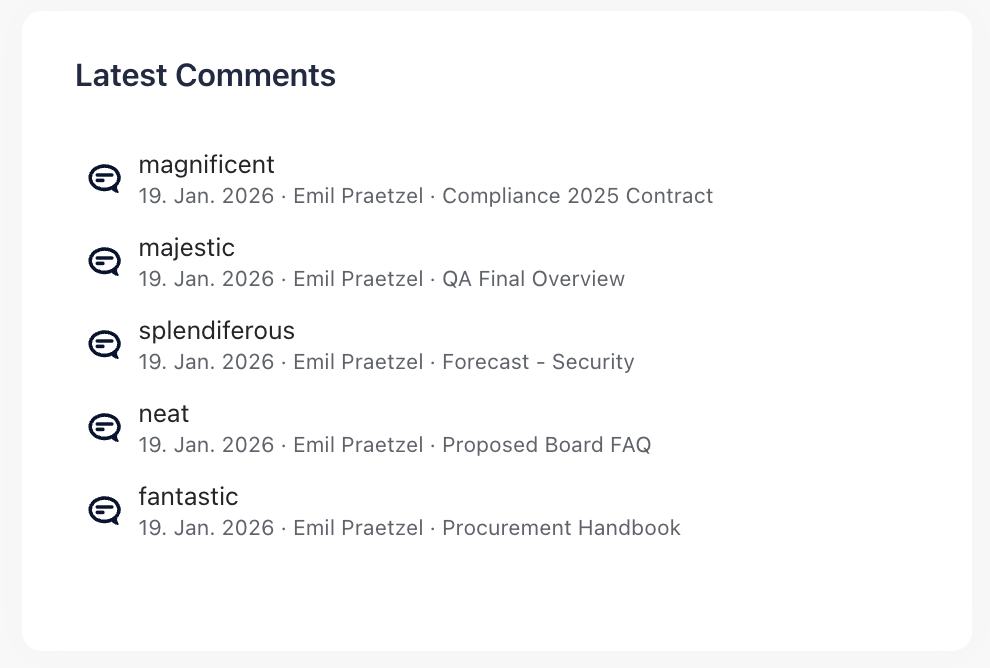Screen dimensions: 990x668
Task: Open the comment titled "fantastic"
Action: tap(188, 496)
